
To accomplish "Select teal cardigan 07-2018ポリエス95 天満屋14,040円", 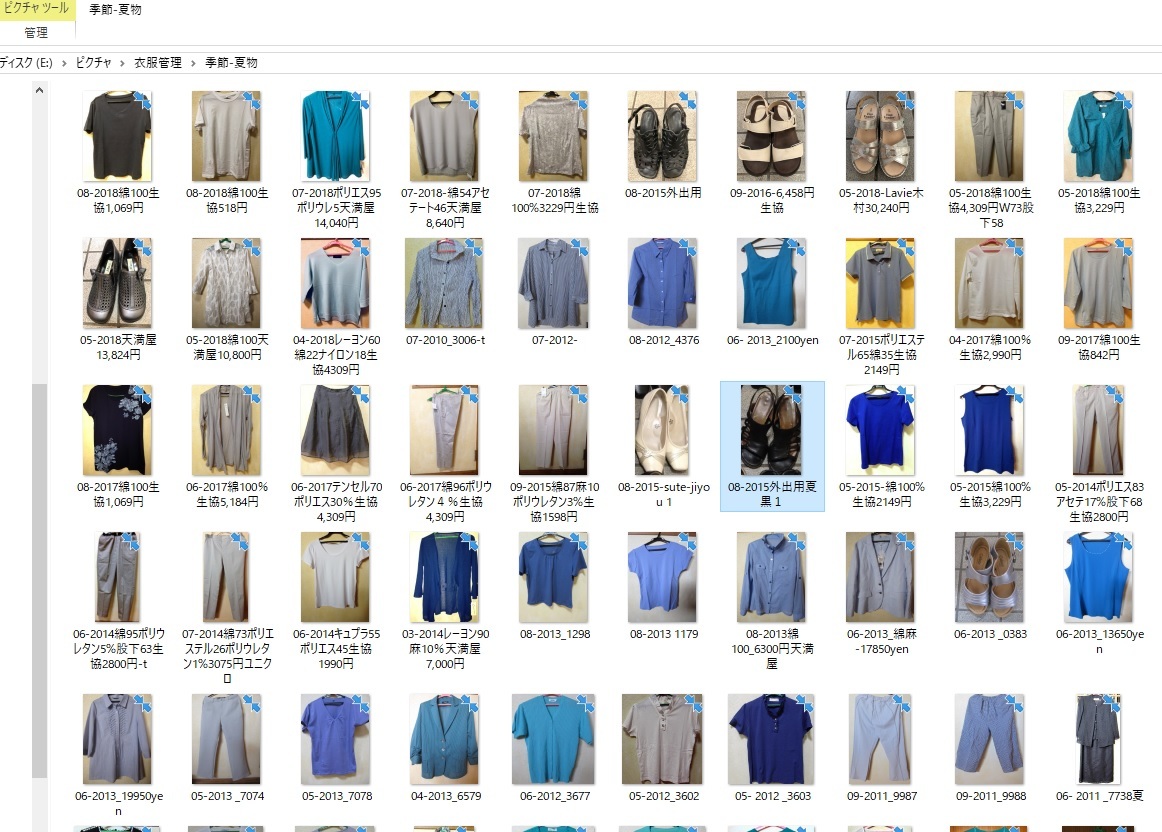I will (x=336, y=136).
